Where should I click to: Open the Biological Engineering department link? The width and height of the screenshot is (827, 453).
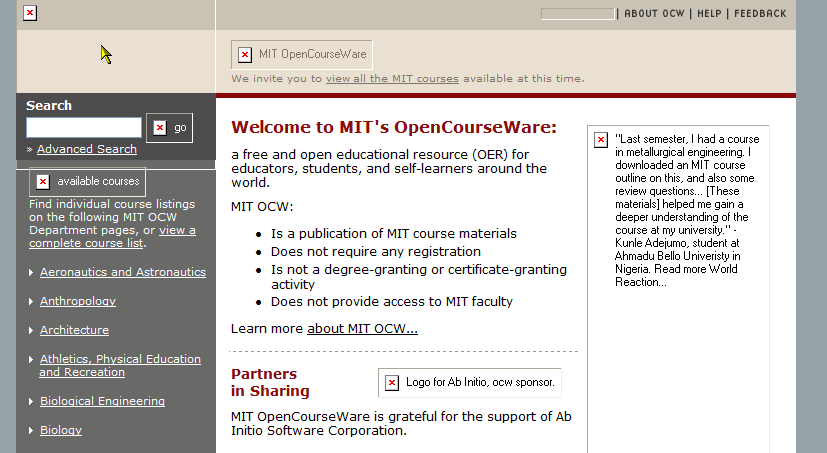pos(102,401)
